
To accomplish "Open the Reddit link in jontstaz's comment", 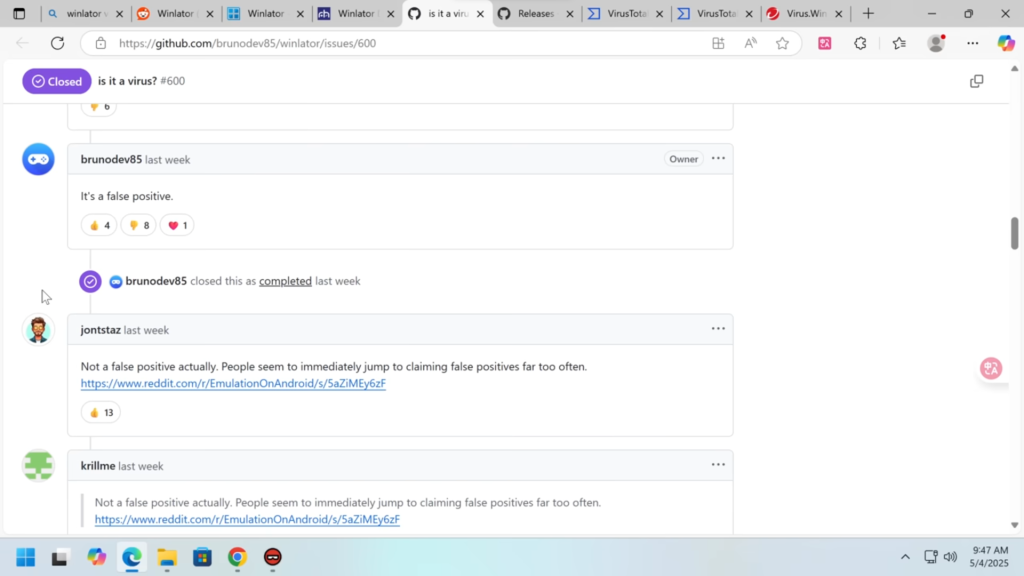I will [233, 383].
